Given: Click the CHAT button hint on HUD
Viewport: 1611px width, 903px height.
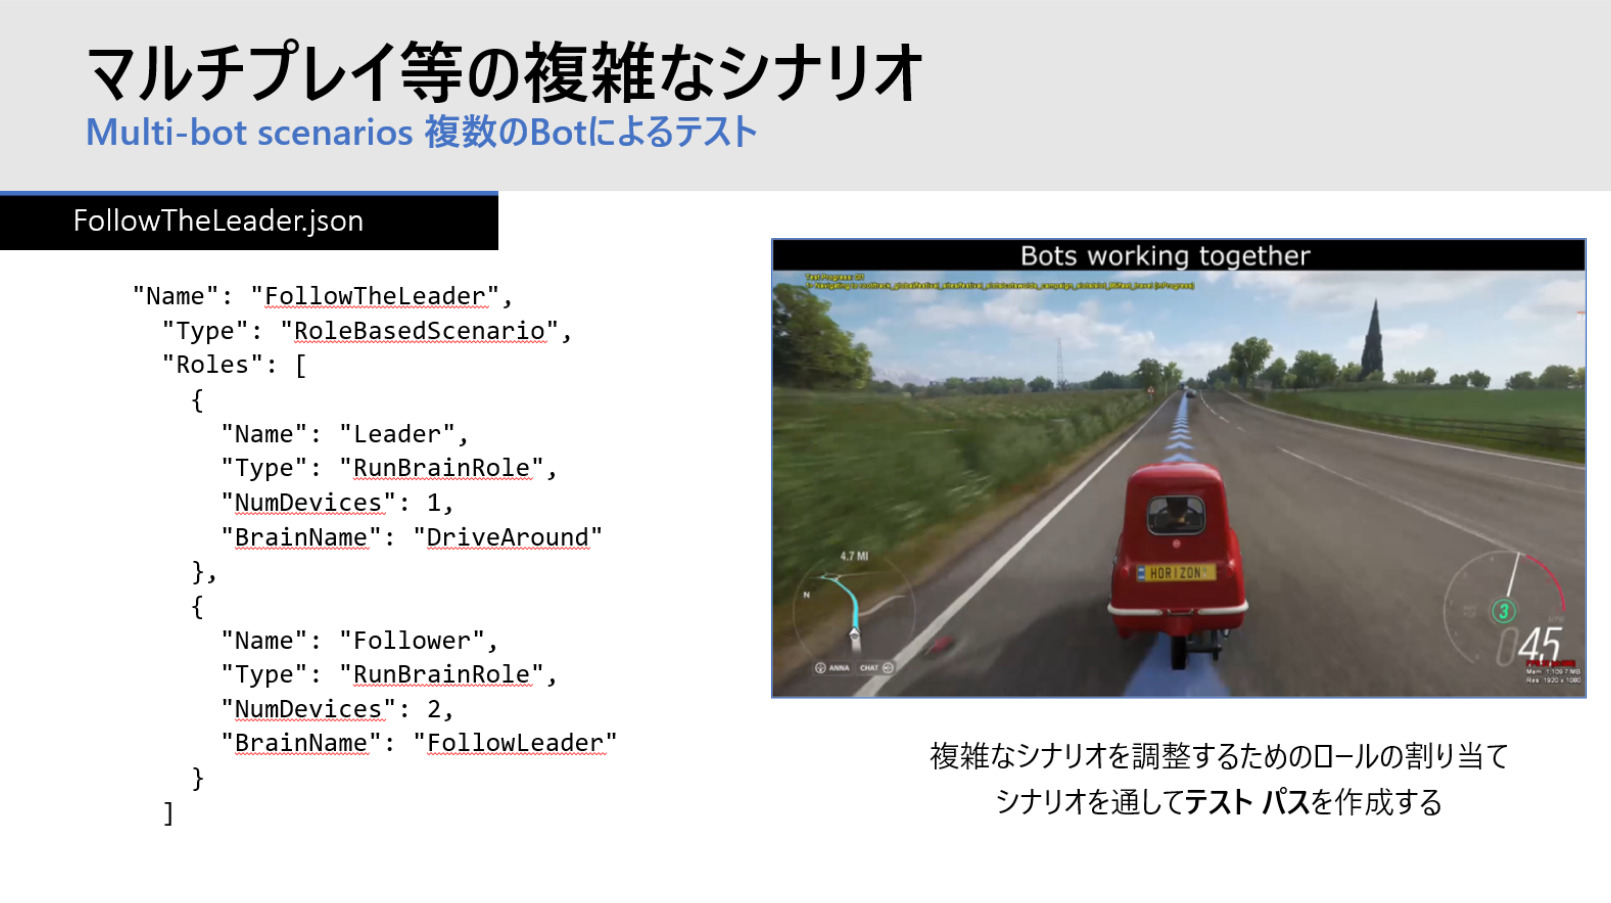Looking at the screenshot, I should pyautogui.click(x=876, y=668).
